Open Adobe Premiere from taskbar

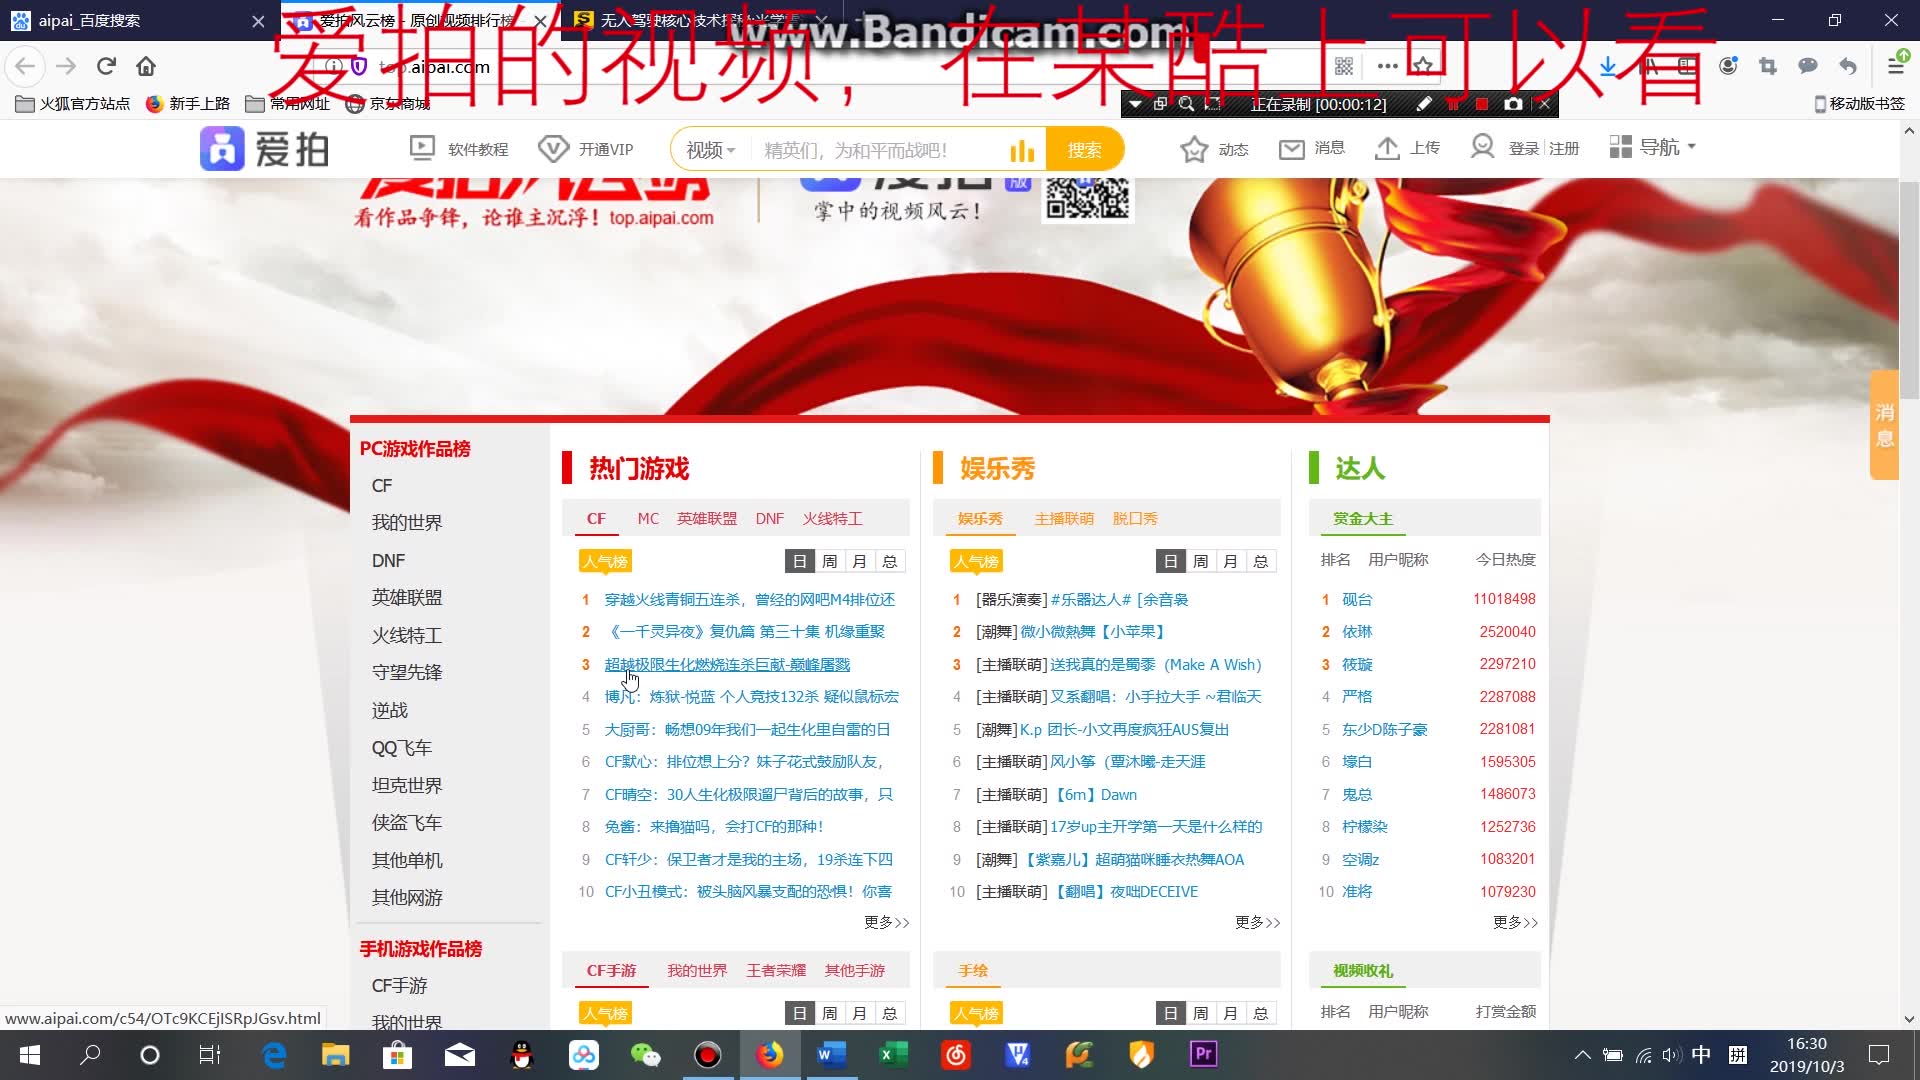[x=1203, y=1054]
